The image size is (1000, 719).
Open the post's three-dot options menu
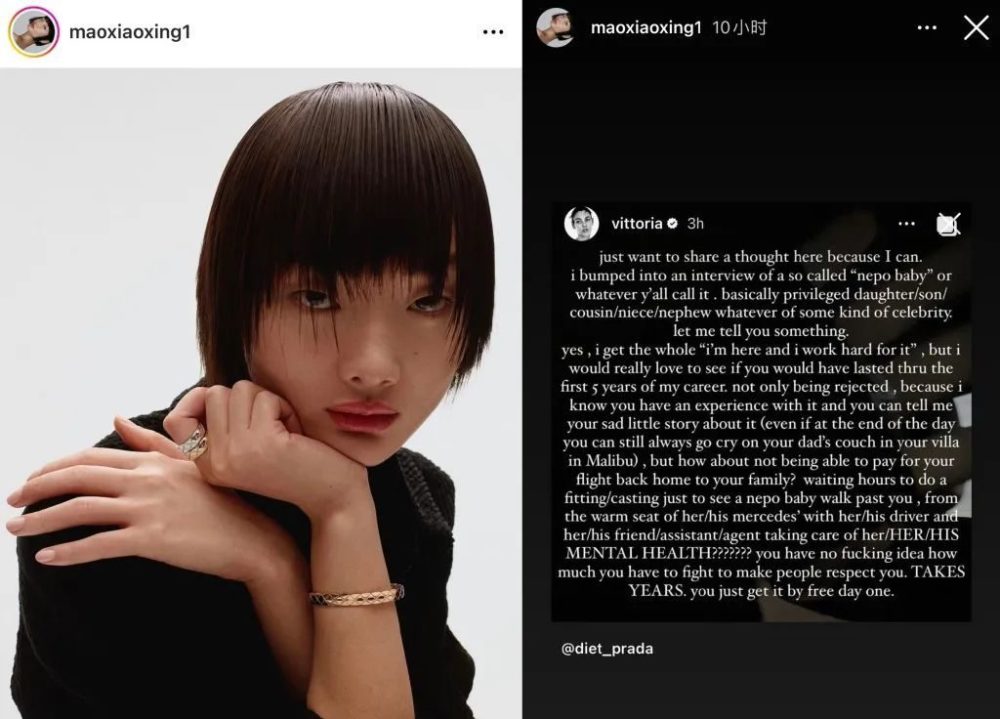[x=493, y=32]
